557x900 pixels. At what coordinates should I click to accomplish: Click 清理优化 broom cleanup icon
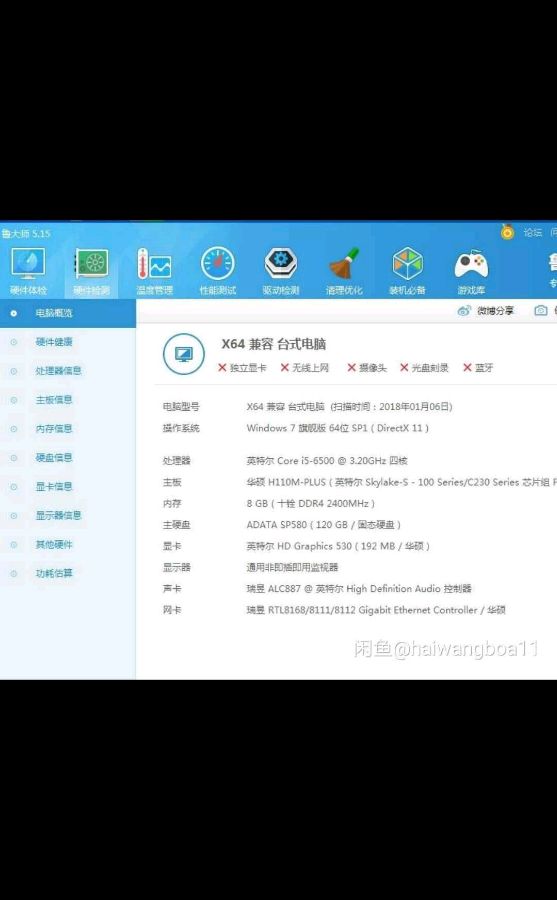[344, 271]
